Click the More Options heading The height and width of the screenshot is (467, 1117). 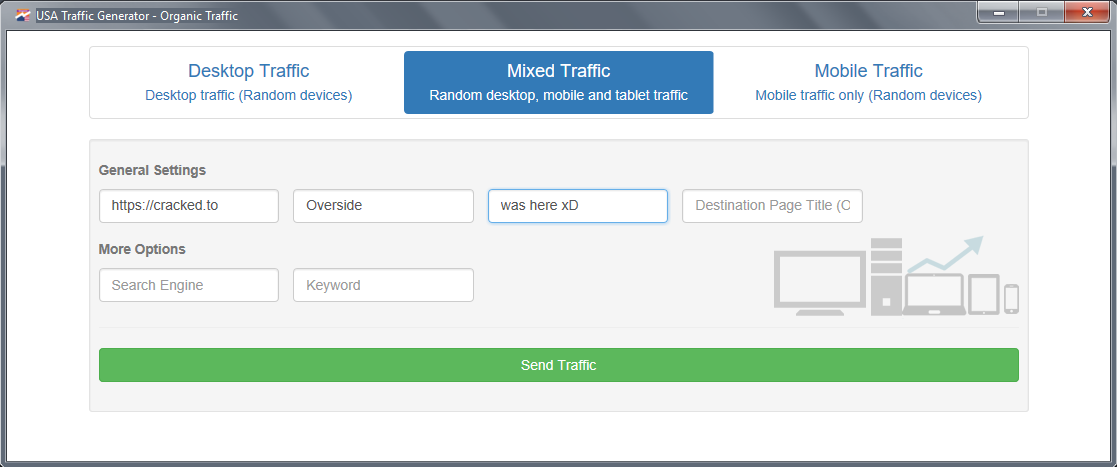tap(142, 249)
